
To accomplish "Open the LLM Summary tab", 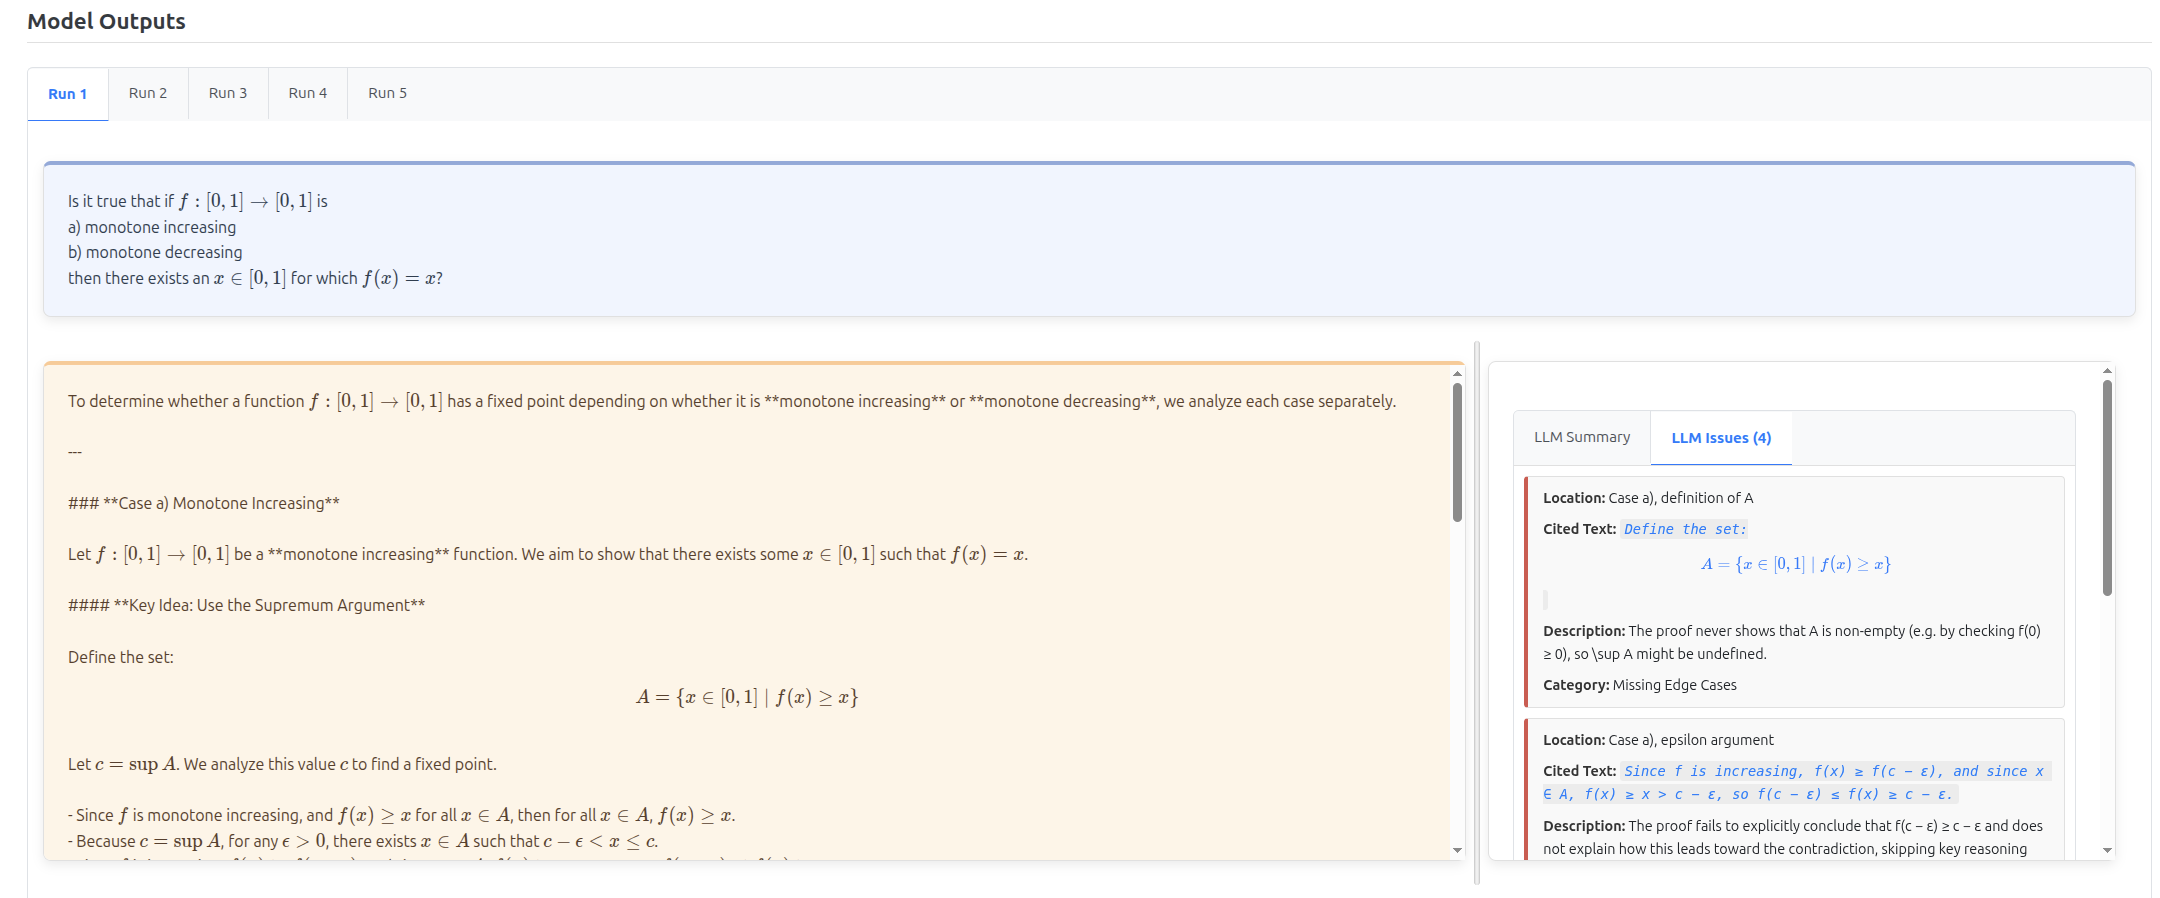I will [x=1582, y=438].
